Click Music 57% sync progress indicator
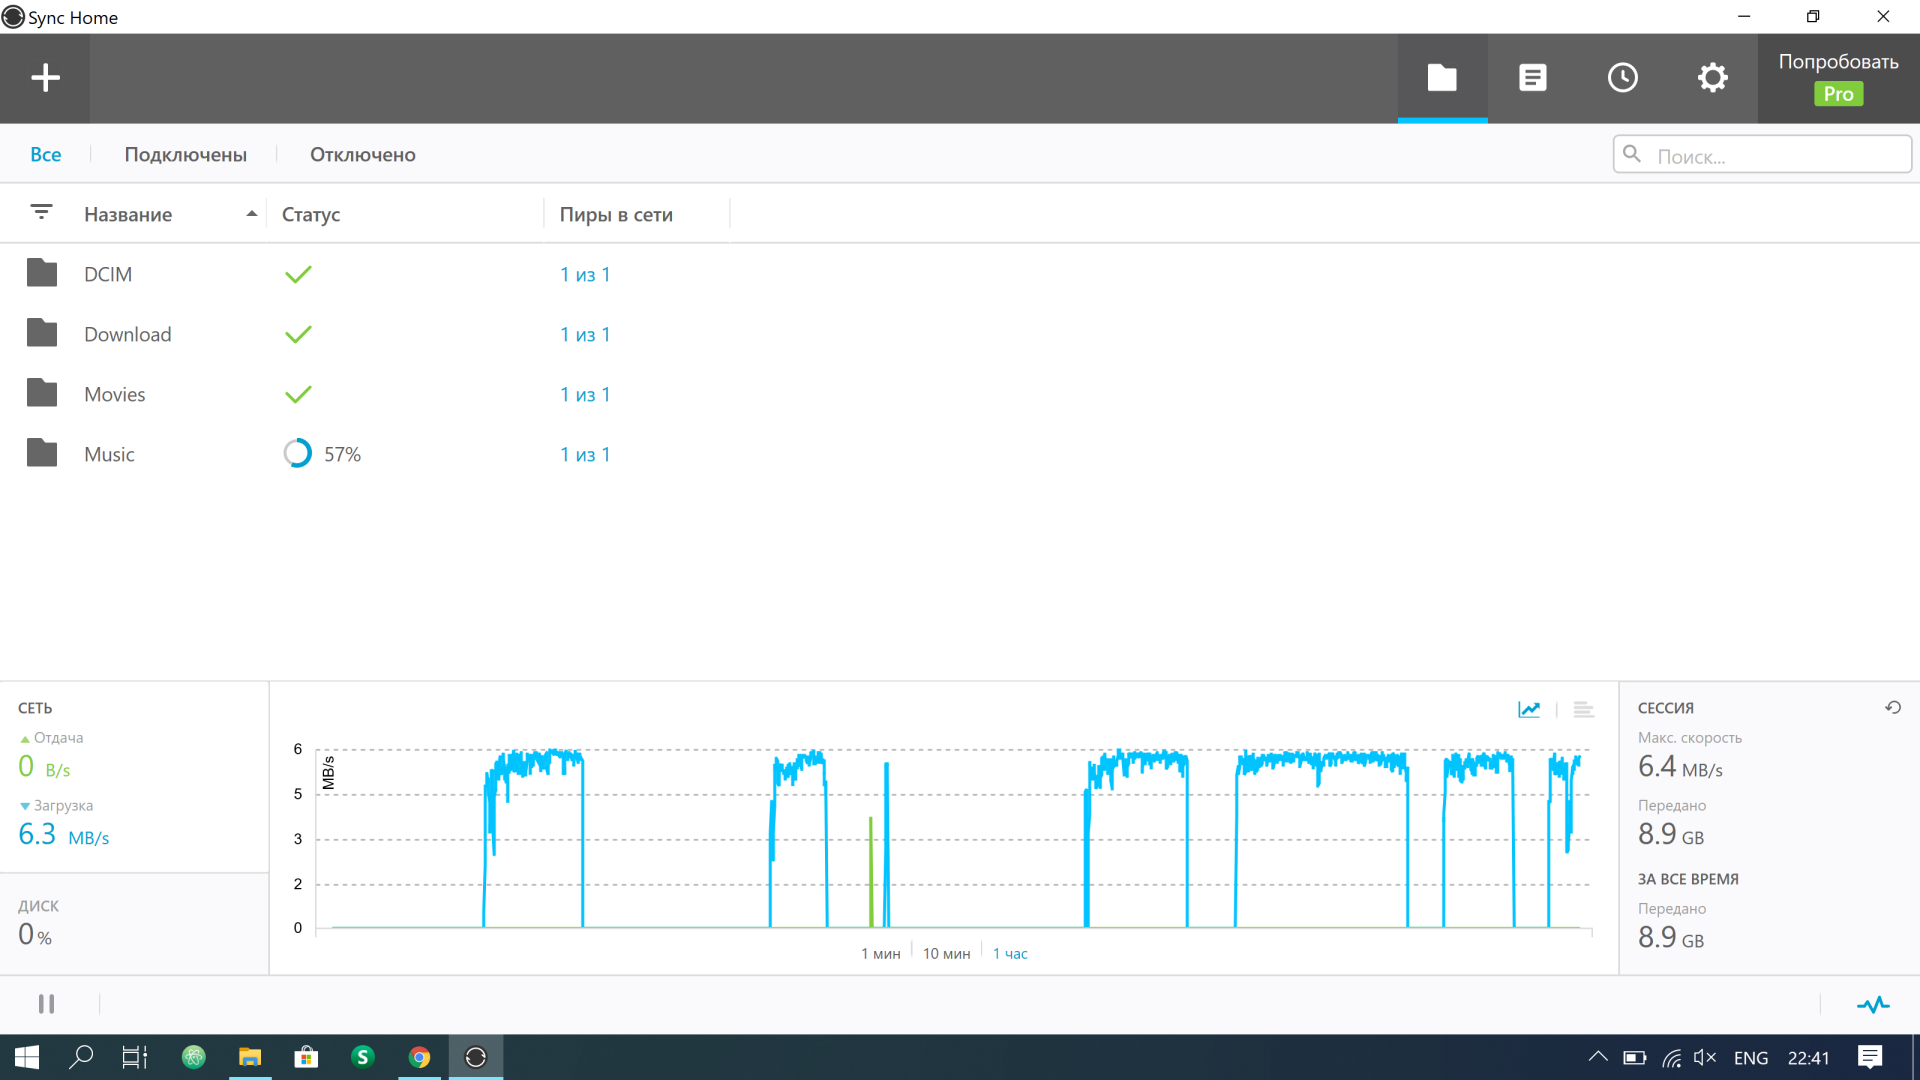Viewport: 1920px width, 1080px height. click(x=322, y=454)
